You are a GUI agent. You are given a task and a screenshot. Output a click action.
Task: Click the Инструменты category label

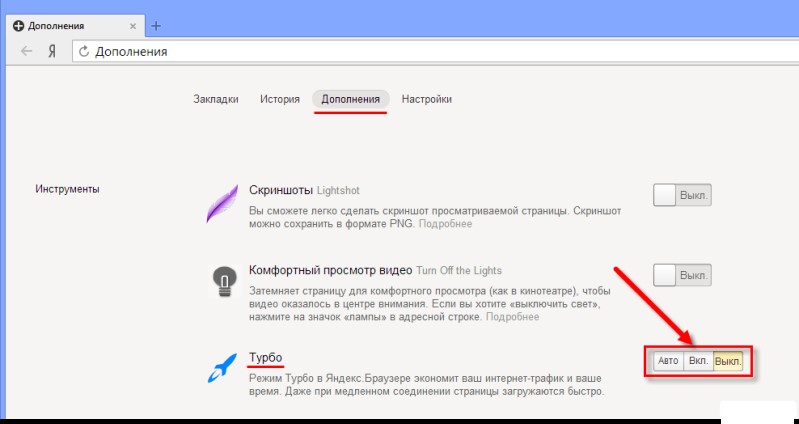click(x=67, y=189)
